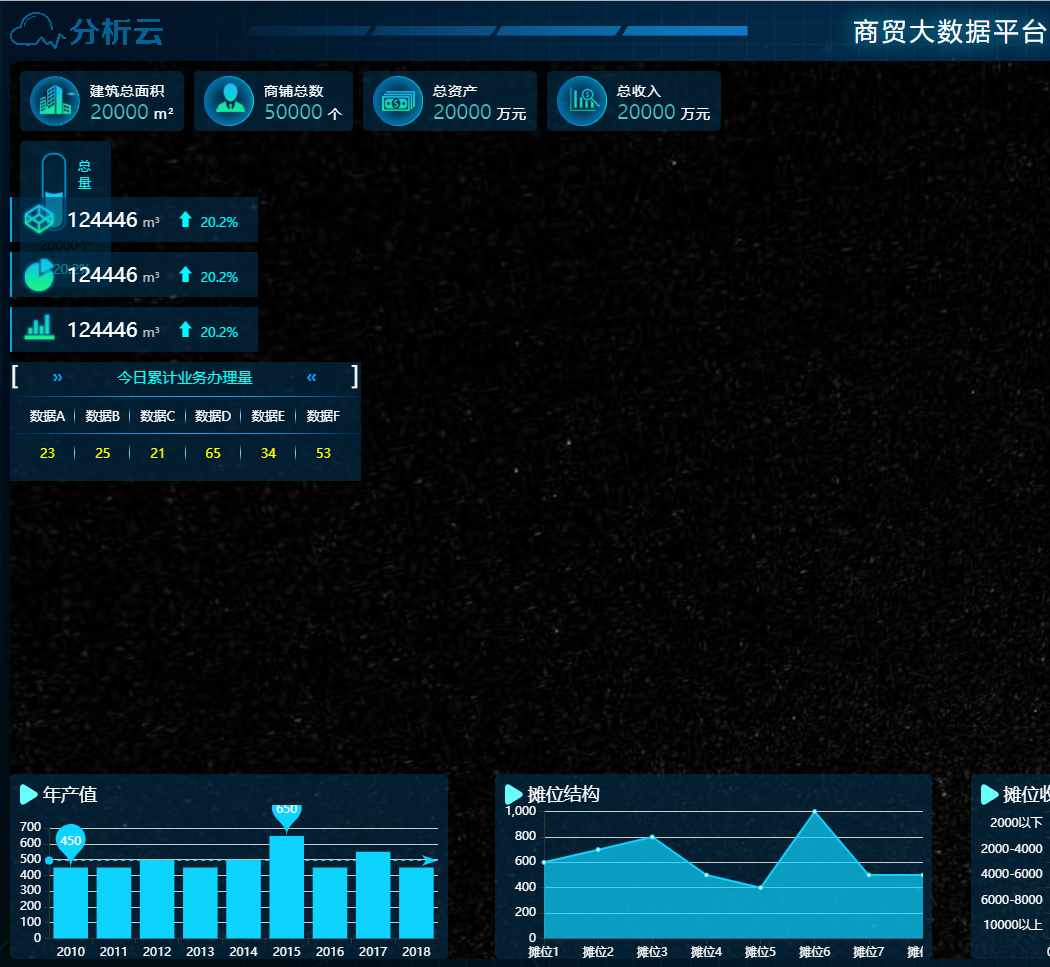This screenshot has width=1050, height=967.
Task: Open the 商铺总数 card title
Action: (x=293, y=91)
